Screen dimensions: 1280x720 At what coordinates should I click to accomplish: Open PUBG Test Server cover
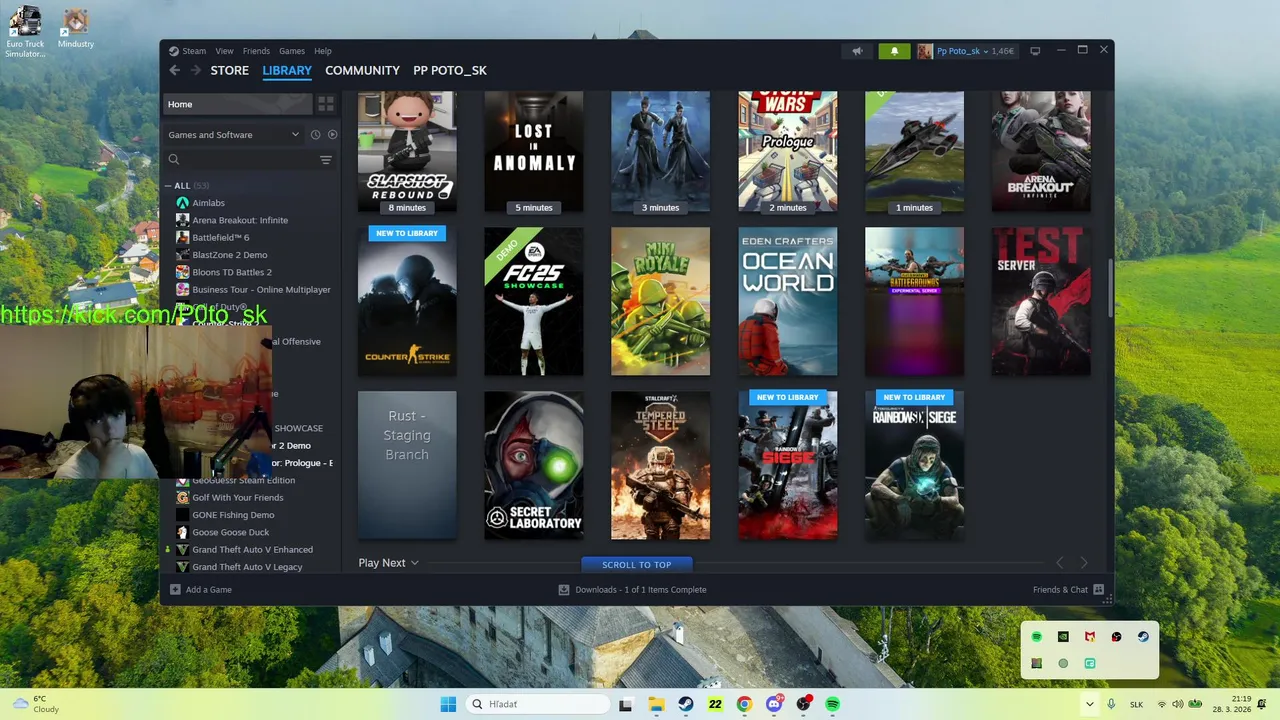(x=1041, y=301)
